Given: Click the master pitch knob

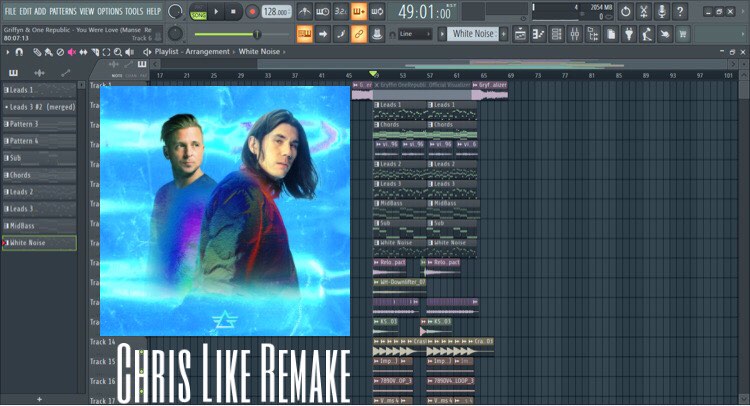Looking at the screenshot, I should pyautogui.click(x=175, y=33).
